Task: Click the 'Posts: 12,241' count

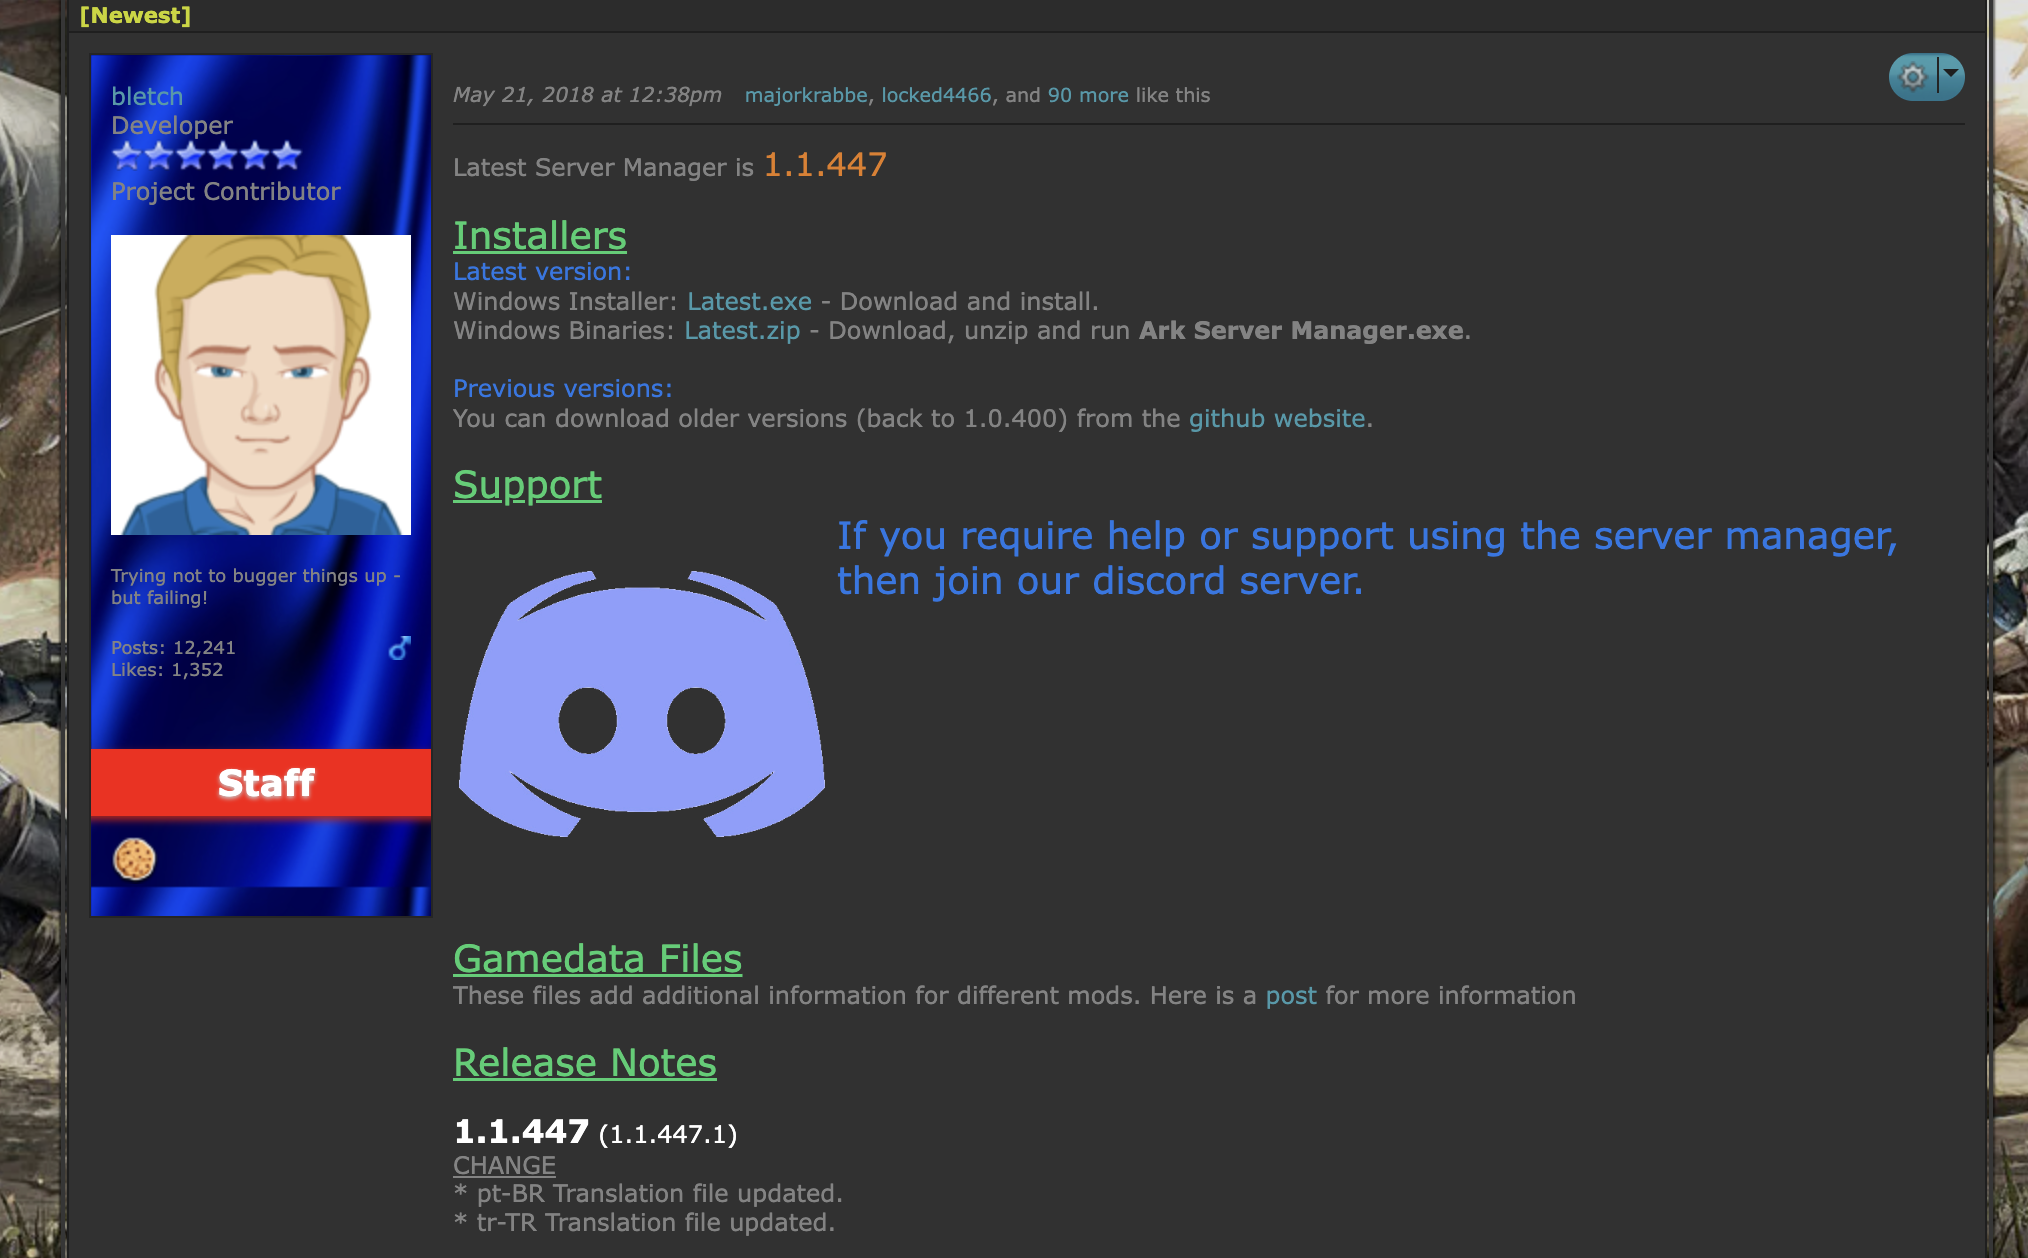Action: [x=173, y=648]
